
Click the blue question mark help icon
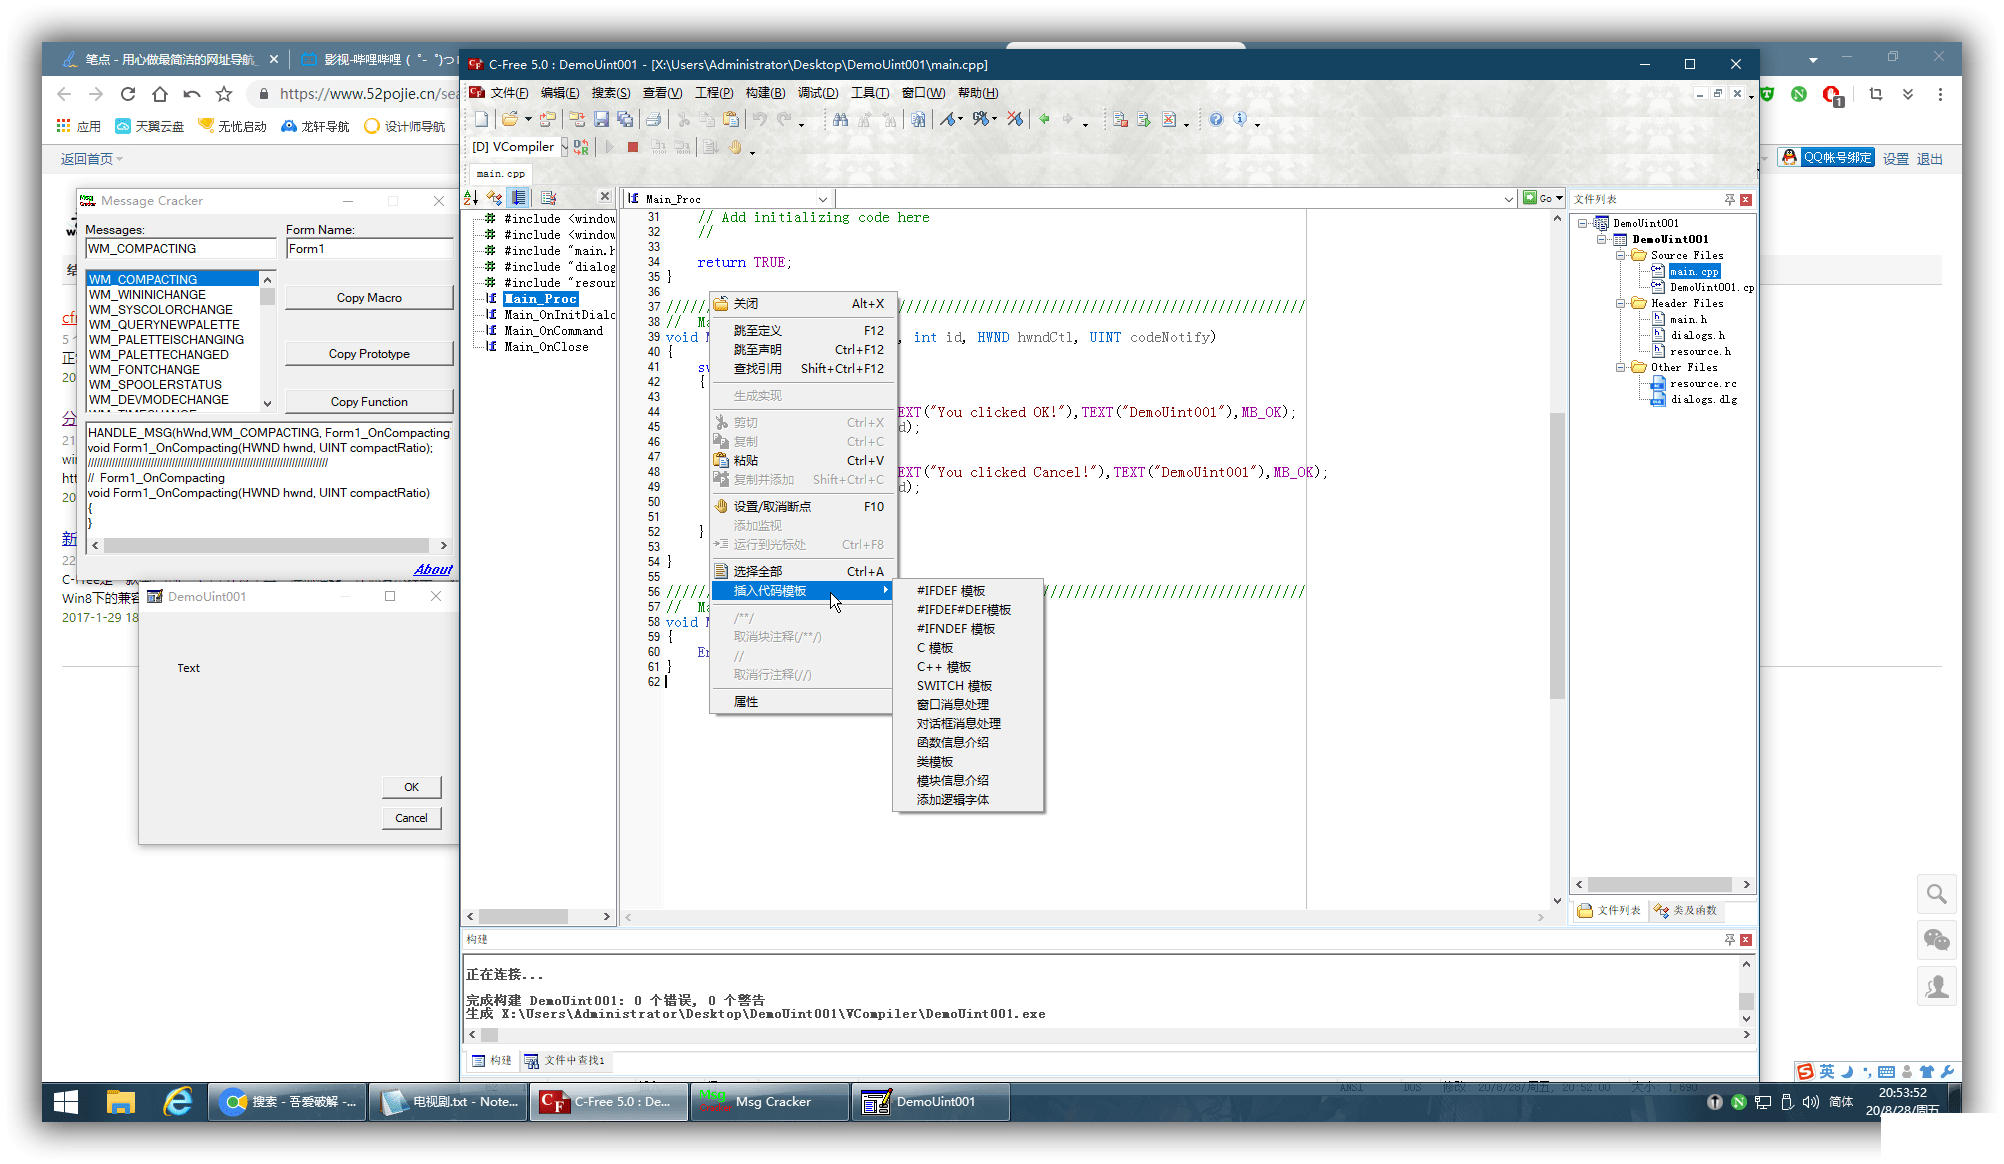coord(1216,120)
